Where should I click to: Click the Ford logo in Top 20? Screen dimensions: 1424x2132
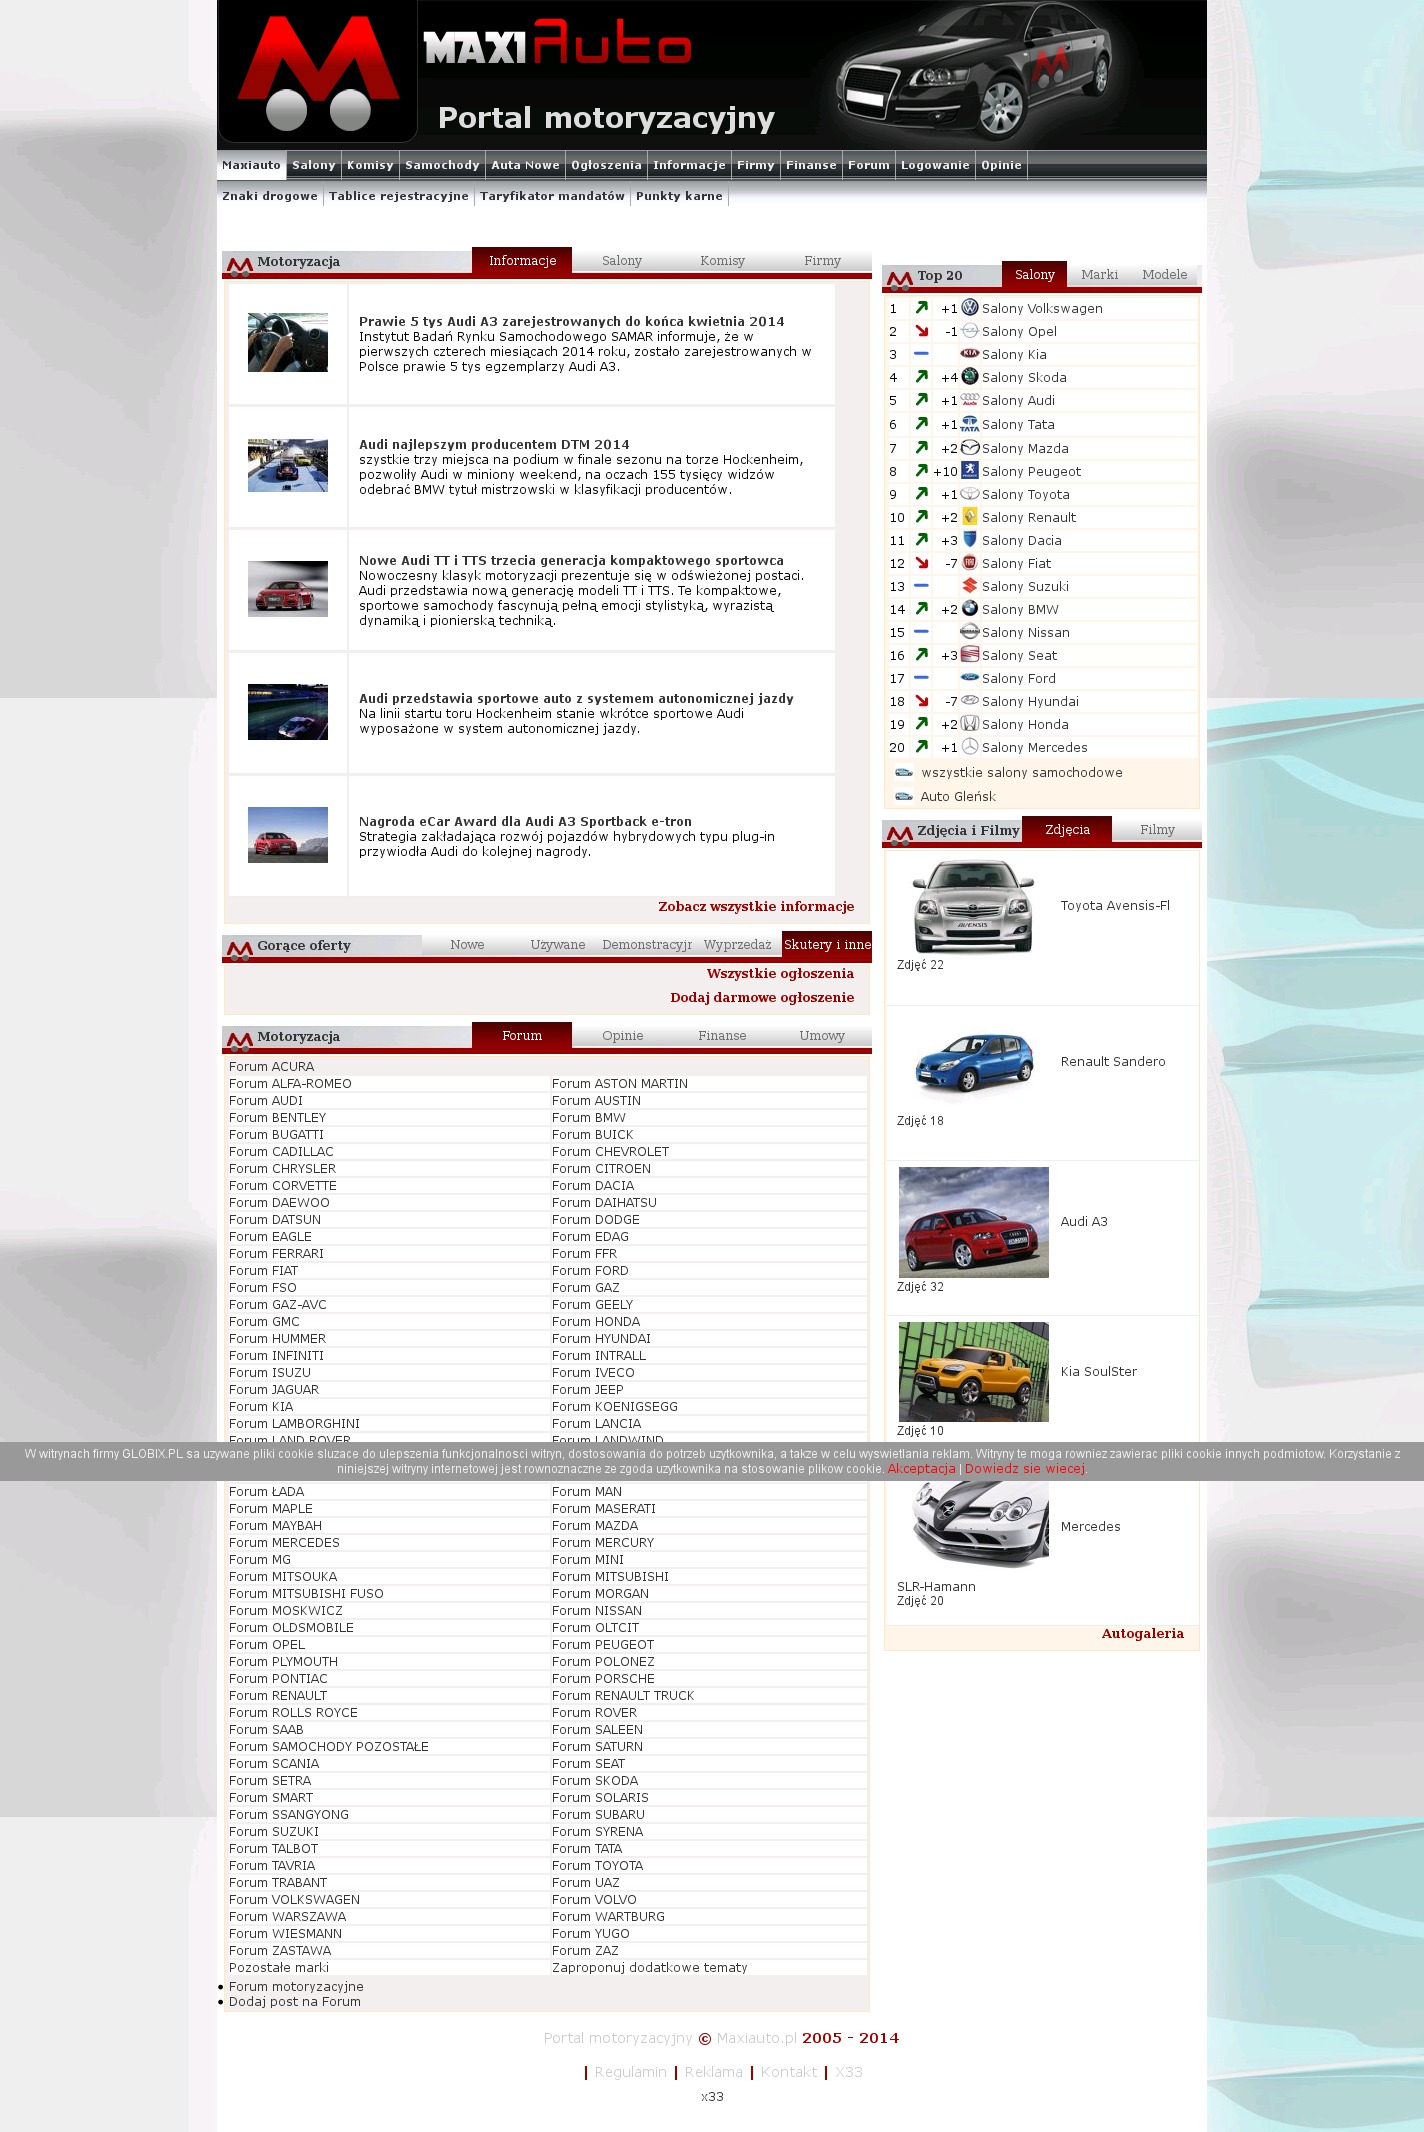[x=970, y=678]
